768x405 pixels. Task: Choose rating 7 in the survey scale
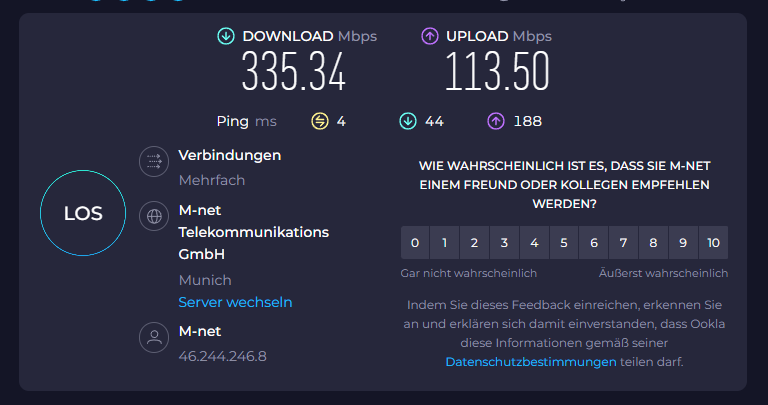[624, 242]
